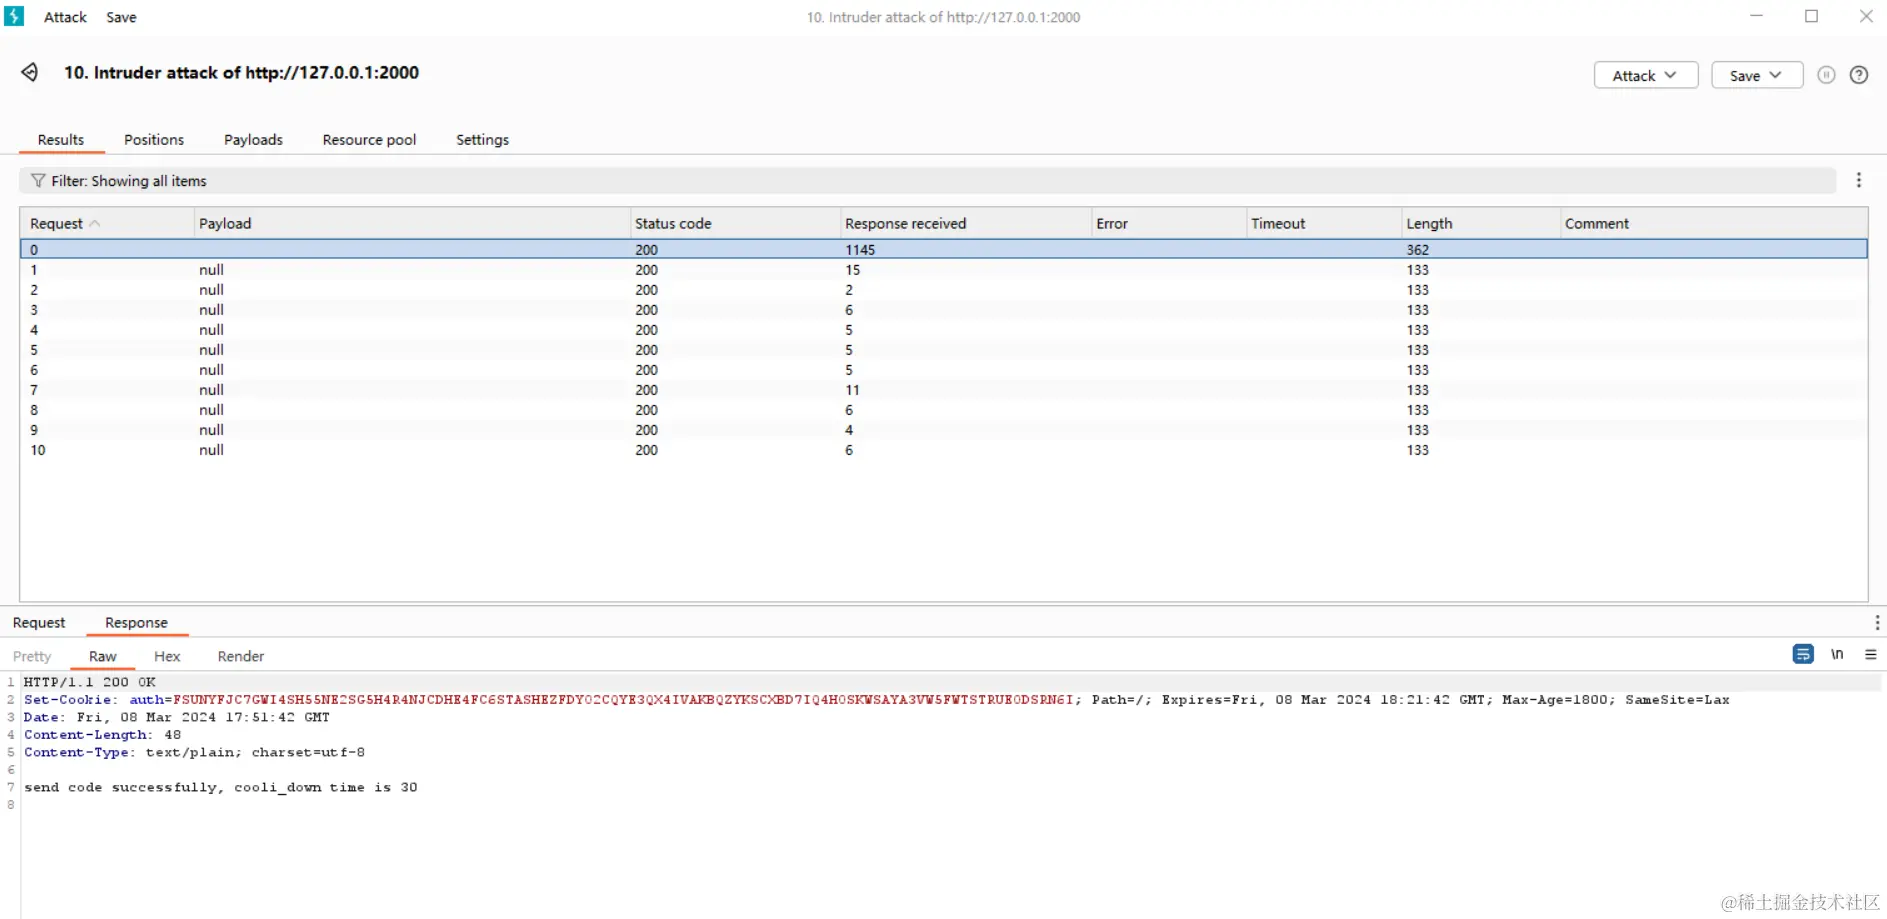Image resolution: width=1887 pixels, height=919 pixels.
Task: Go to the Settings tab
Action: (x=482, y=140)
